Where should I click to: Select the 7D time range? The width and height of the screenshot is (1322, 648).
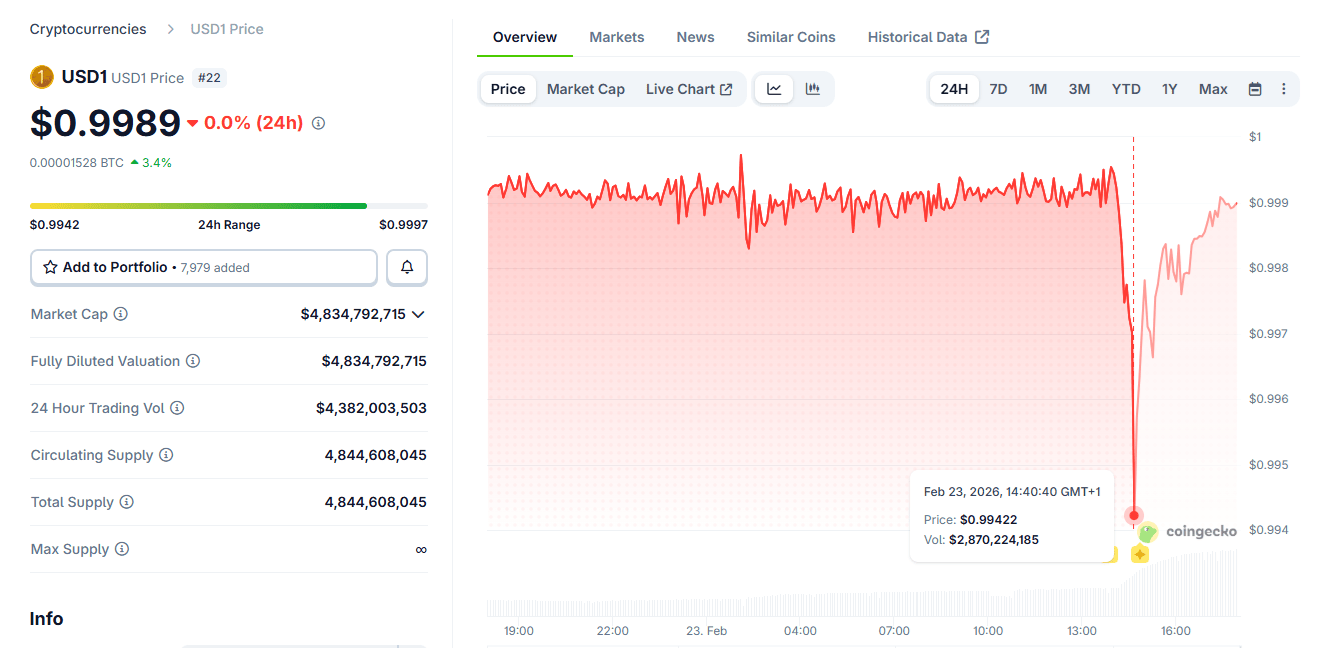coord(998,89)
